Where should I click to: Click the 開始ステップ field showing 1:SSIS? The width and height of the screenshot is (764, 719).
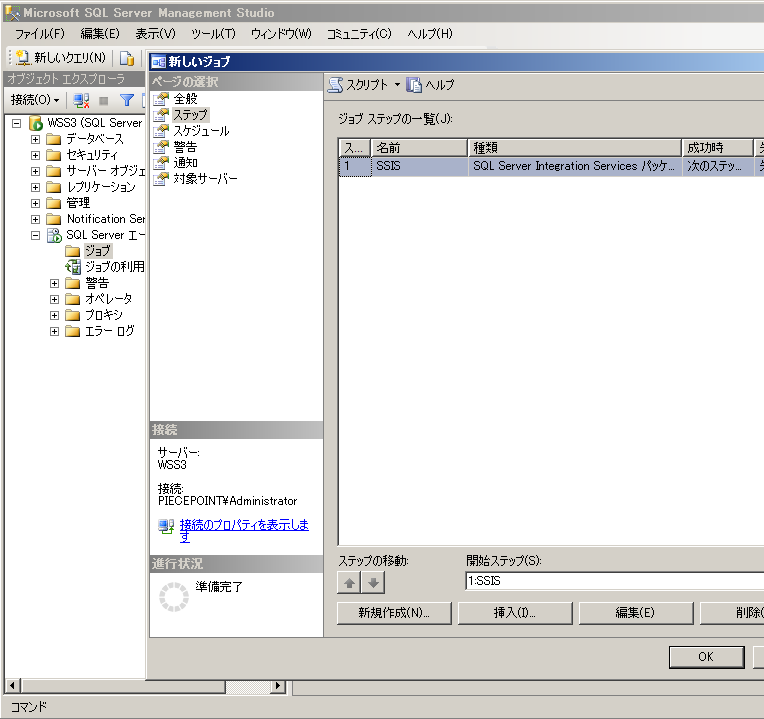[614, 581]
